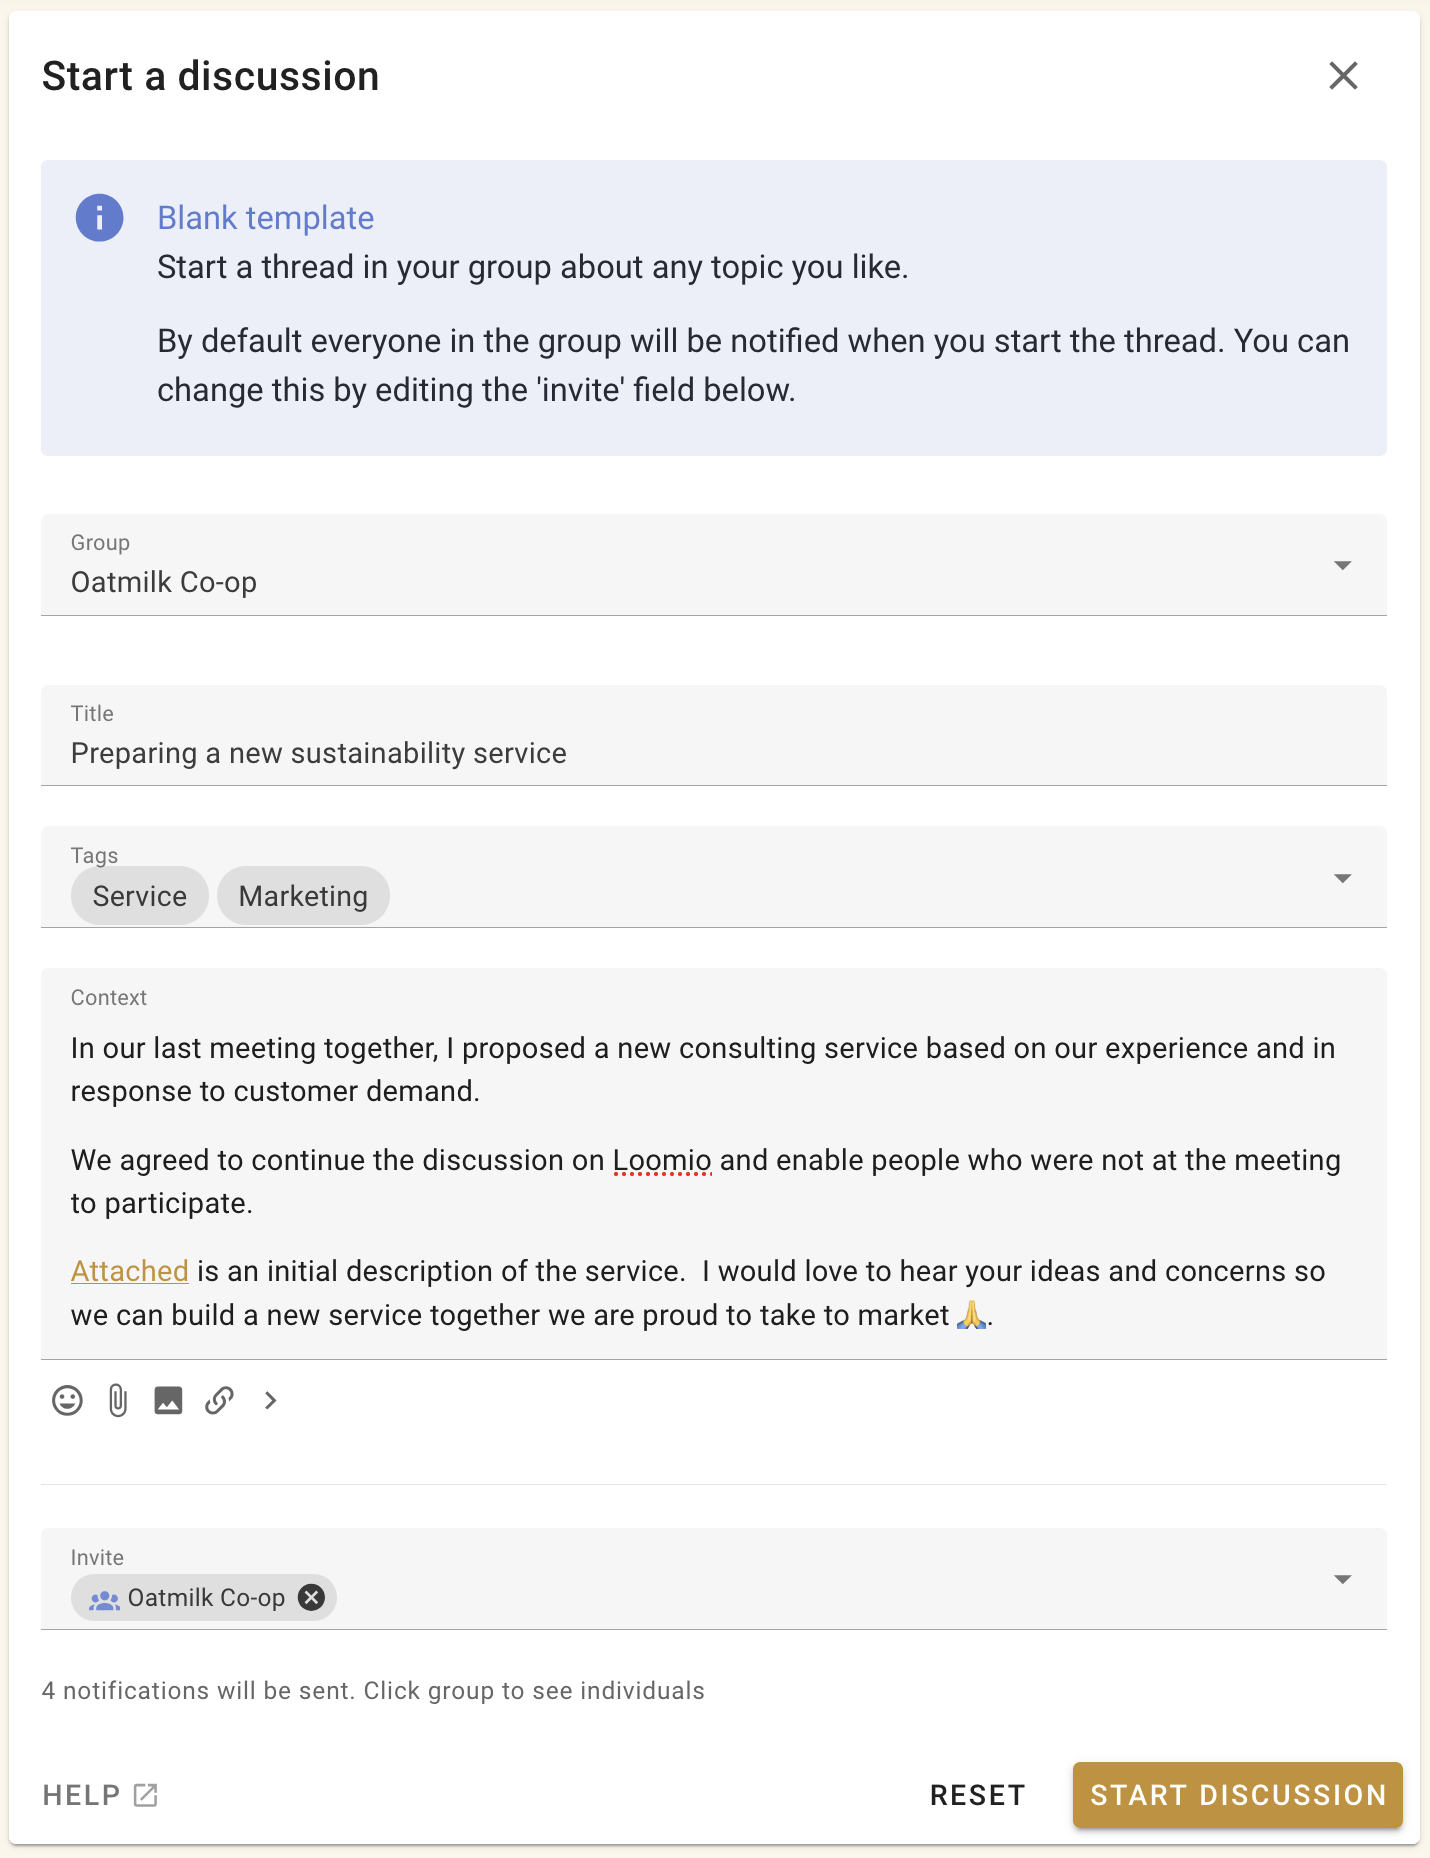Image resolution: width=1430 pixels, height=1858 pixels.
Task: Expand the Tags dropdown
Action: pos(1344,877)
